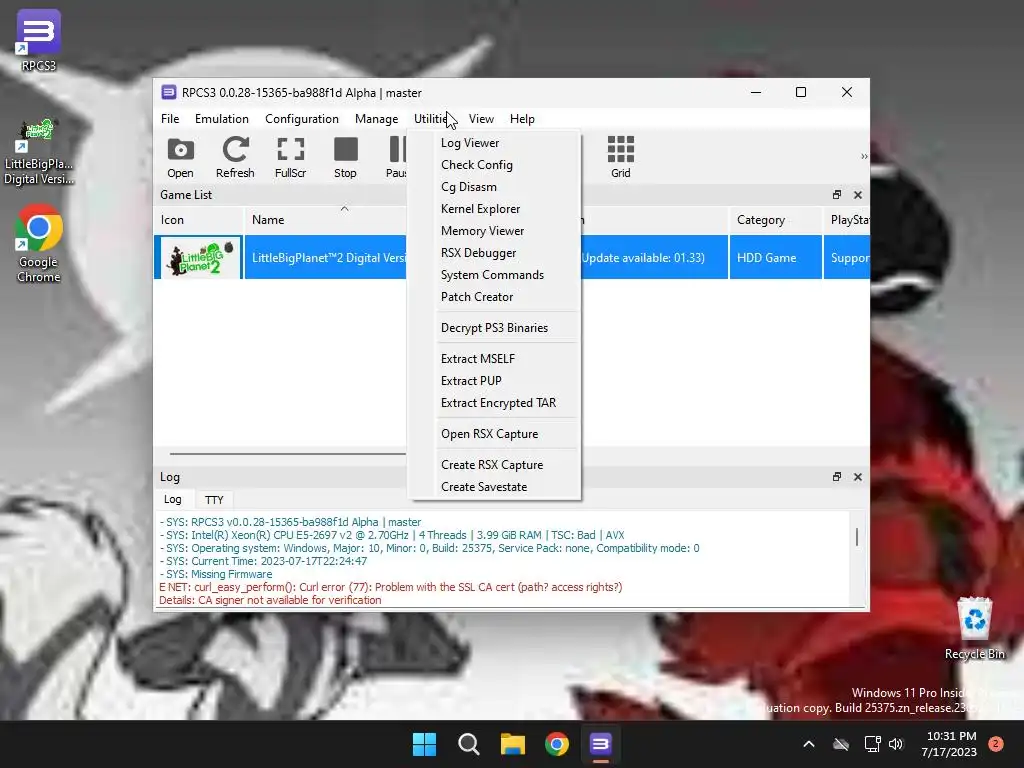Select the LittleBigPlanet 2 game icon thumbnail
The image size is (1024, 768).
(x=199, y=257)
